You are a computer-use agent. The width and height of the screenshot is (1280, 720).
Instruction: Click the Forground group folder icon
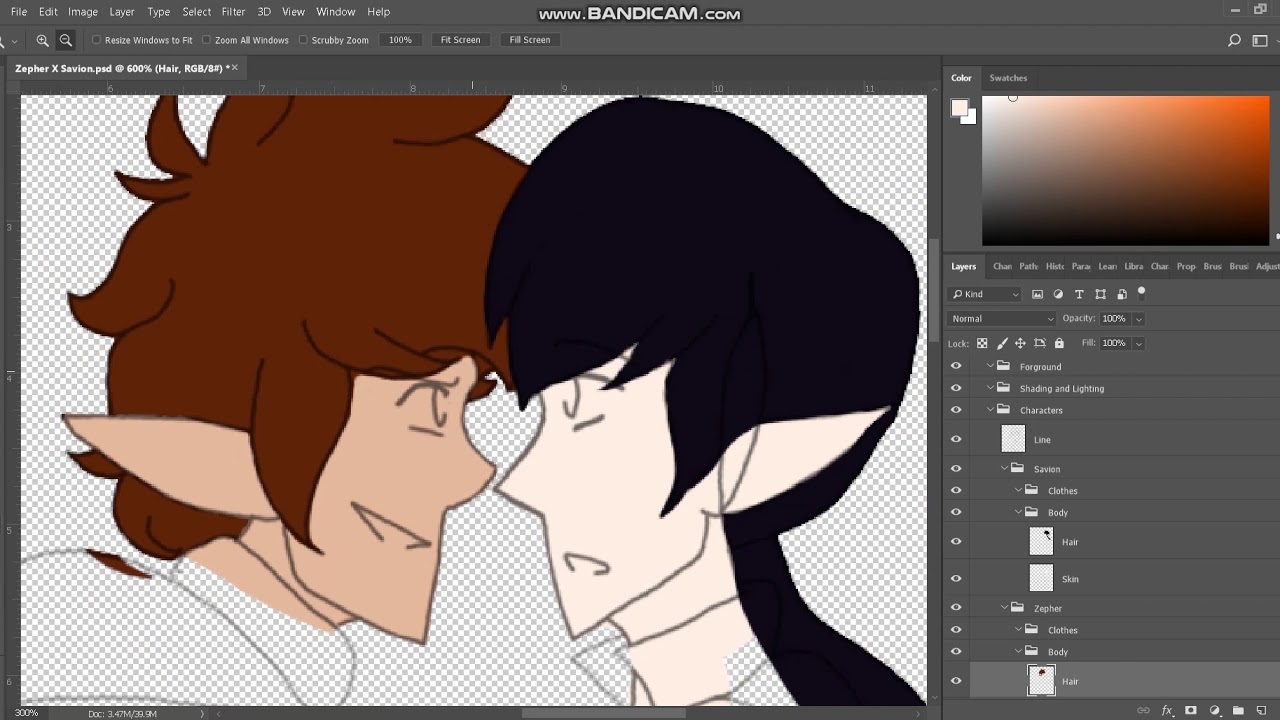1003,366
